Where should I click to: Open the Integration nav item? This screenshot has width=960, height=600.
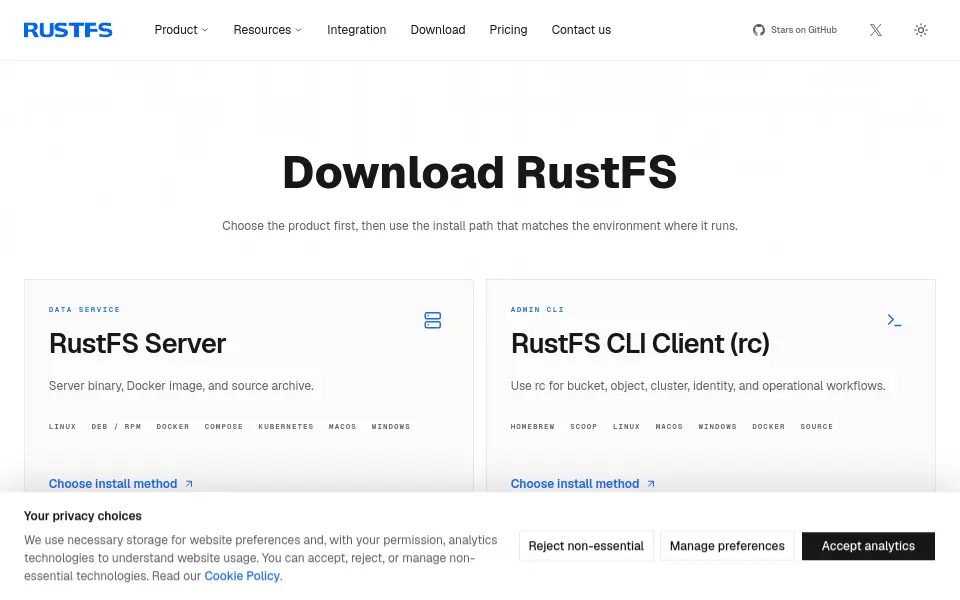click(356, 30)
